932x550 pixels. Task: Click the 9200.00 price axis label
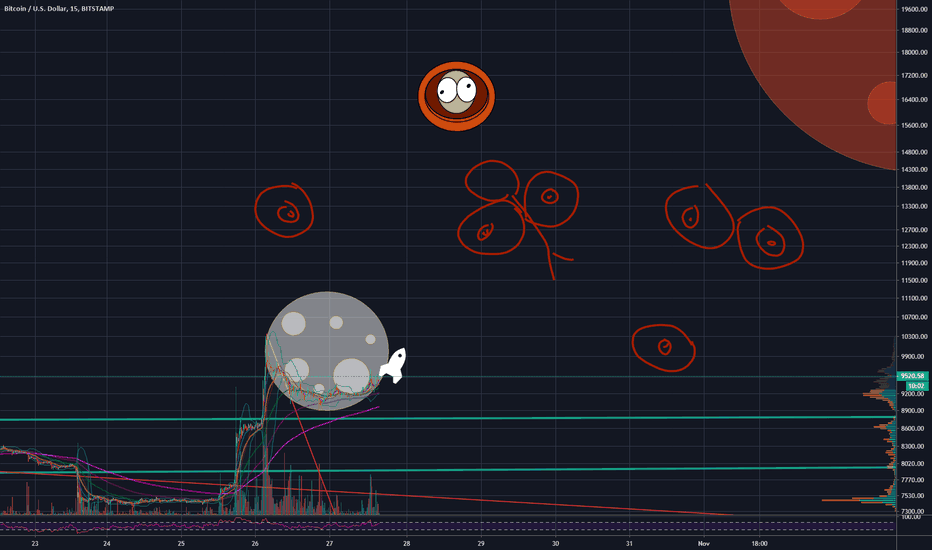[914, 394]
